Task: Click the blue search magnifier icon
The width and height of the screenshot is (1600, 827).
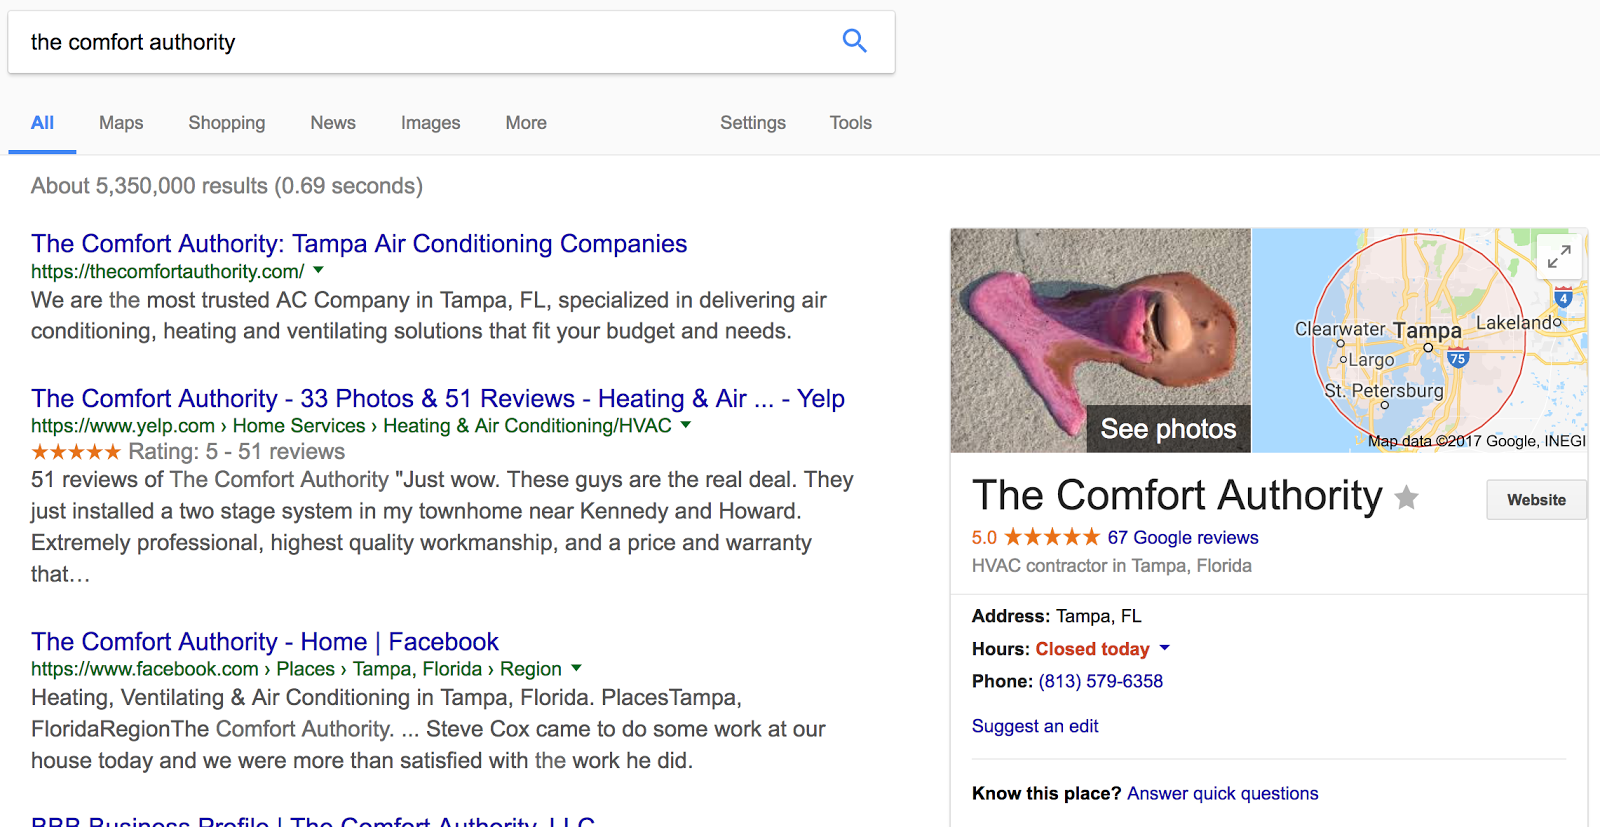Action: pos(854,41)
